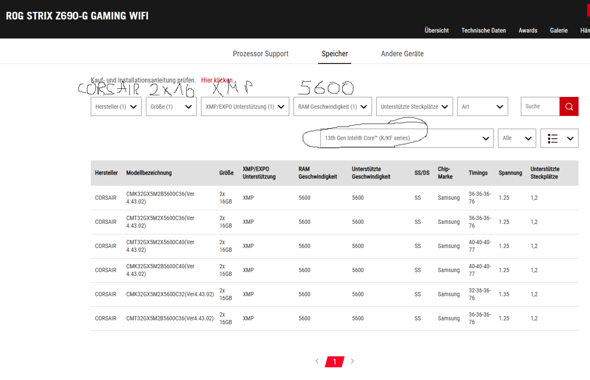Click the 1.35 Spannung value
Screen dimensions: 590x380
[x=504, y=294]
